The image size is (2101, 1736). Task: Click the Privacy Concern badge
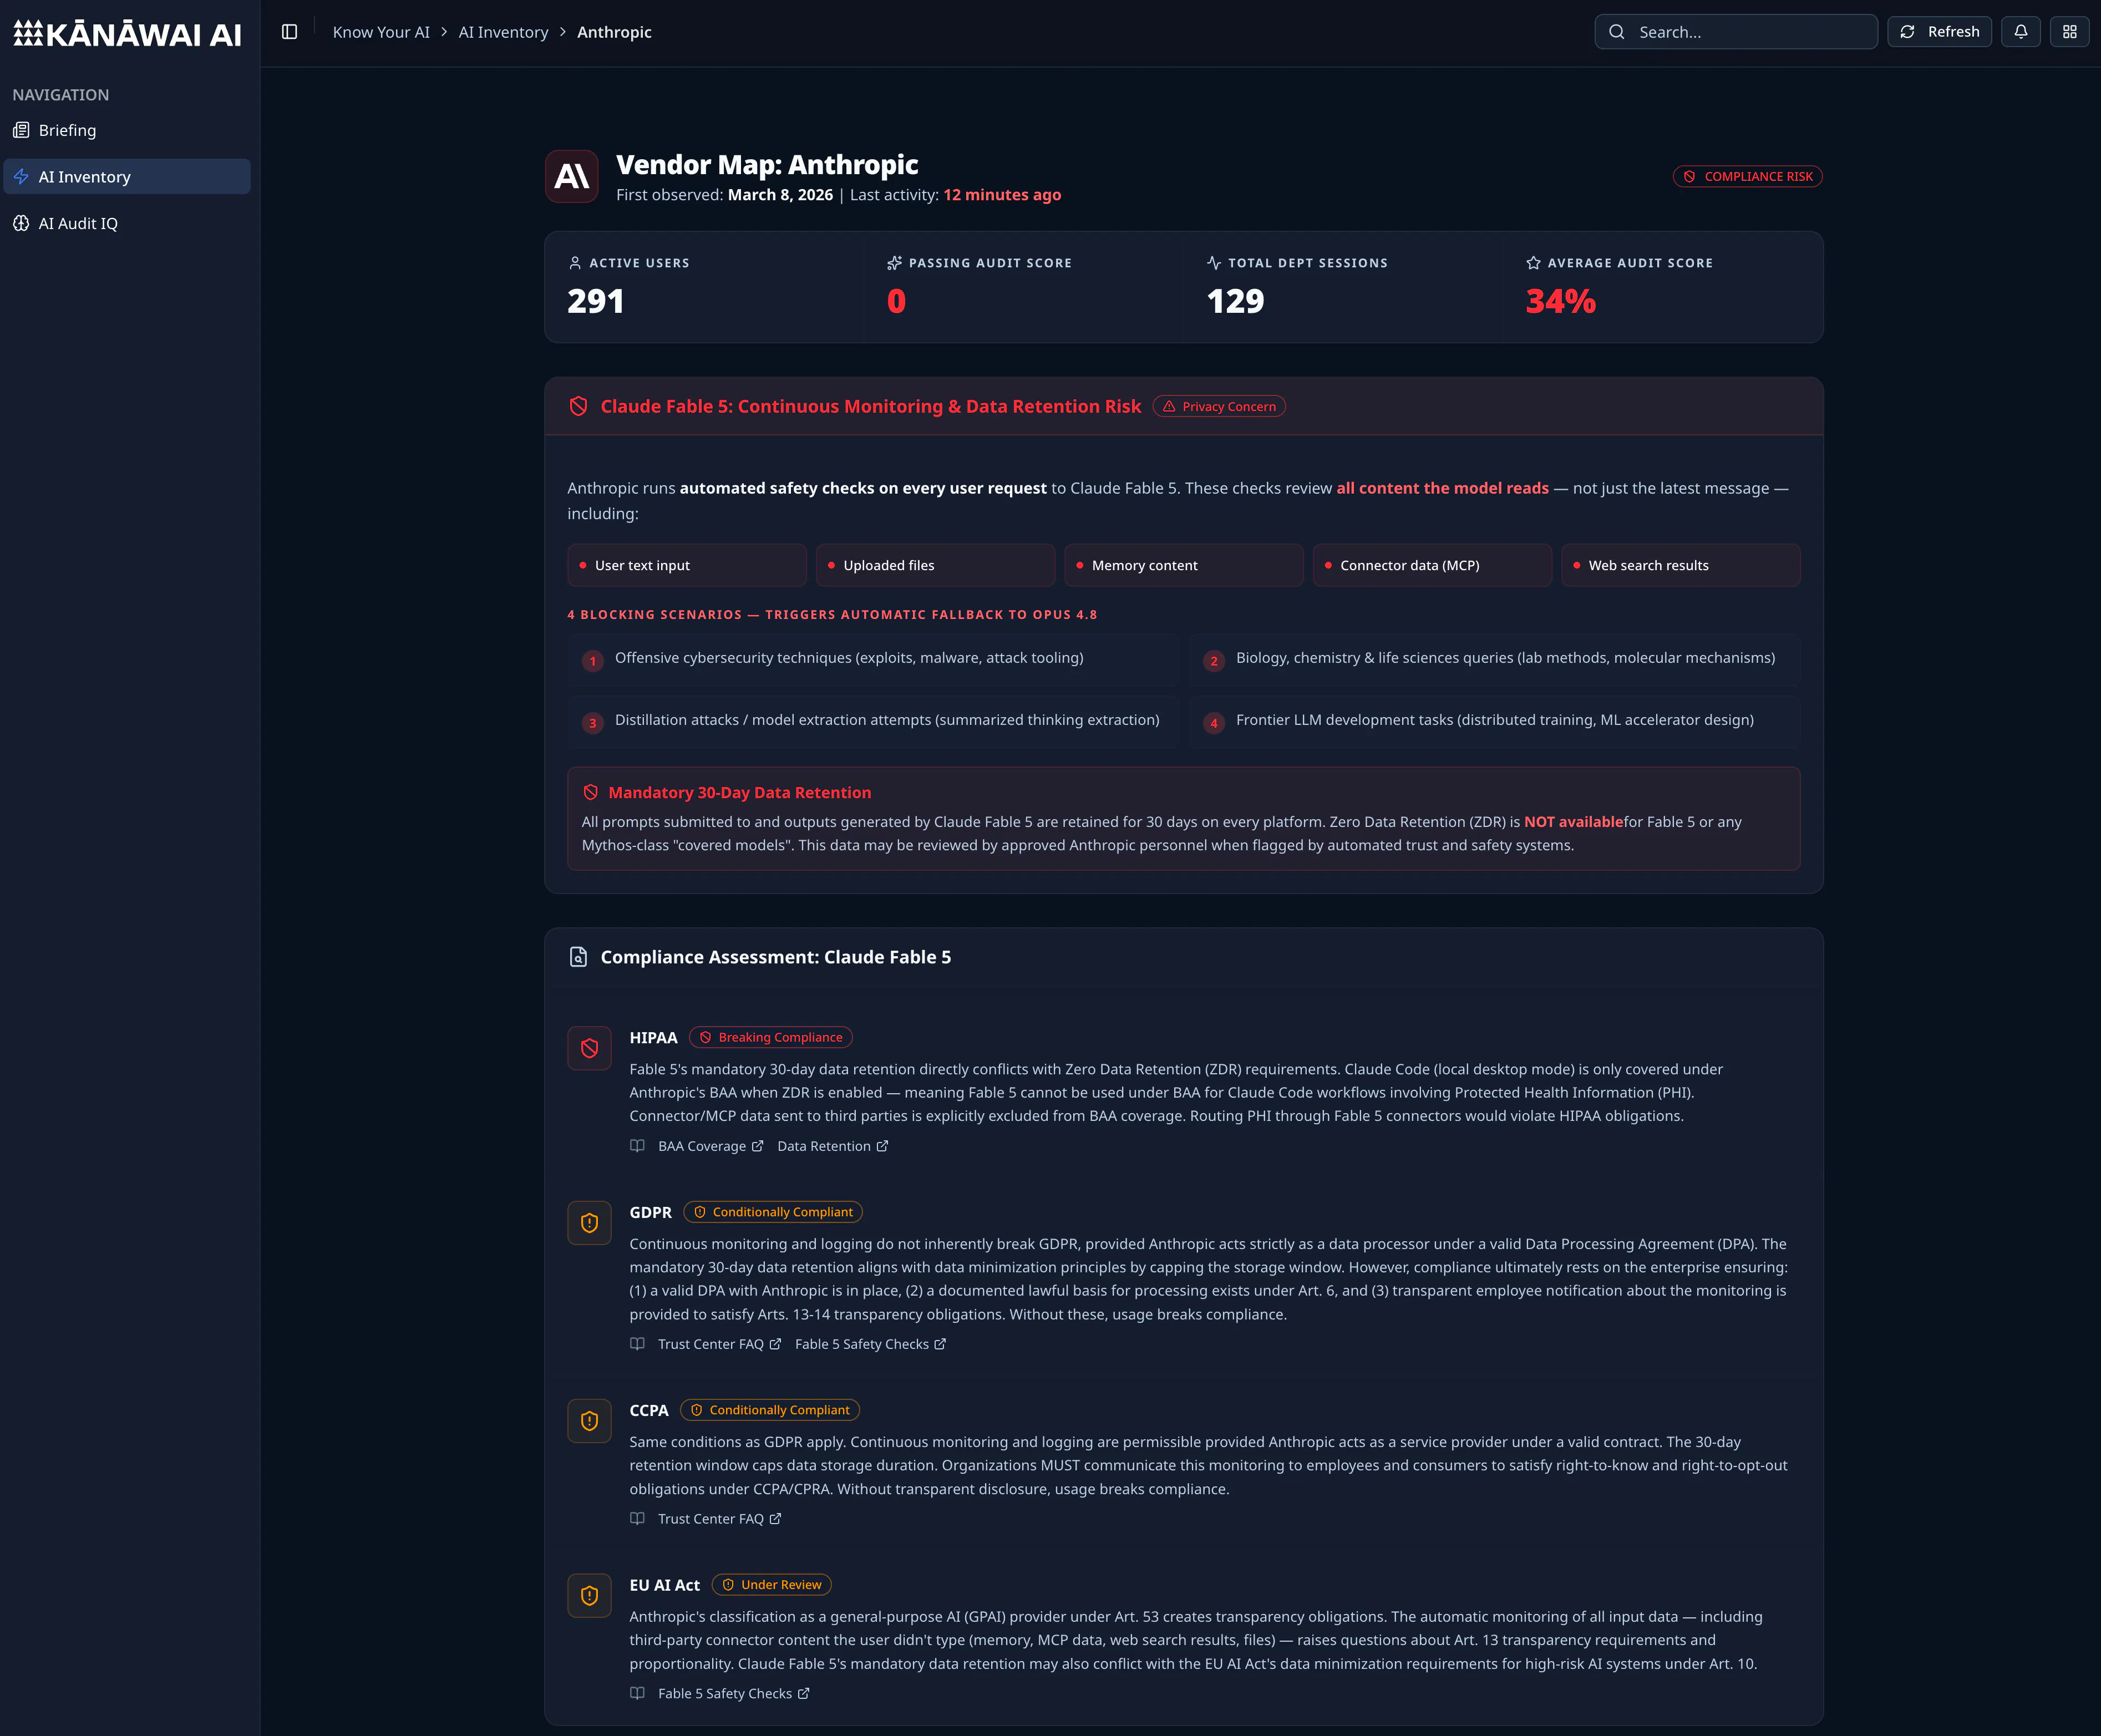(x=1219, y=407)
